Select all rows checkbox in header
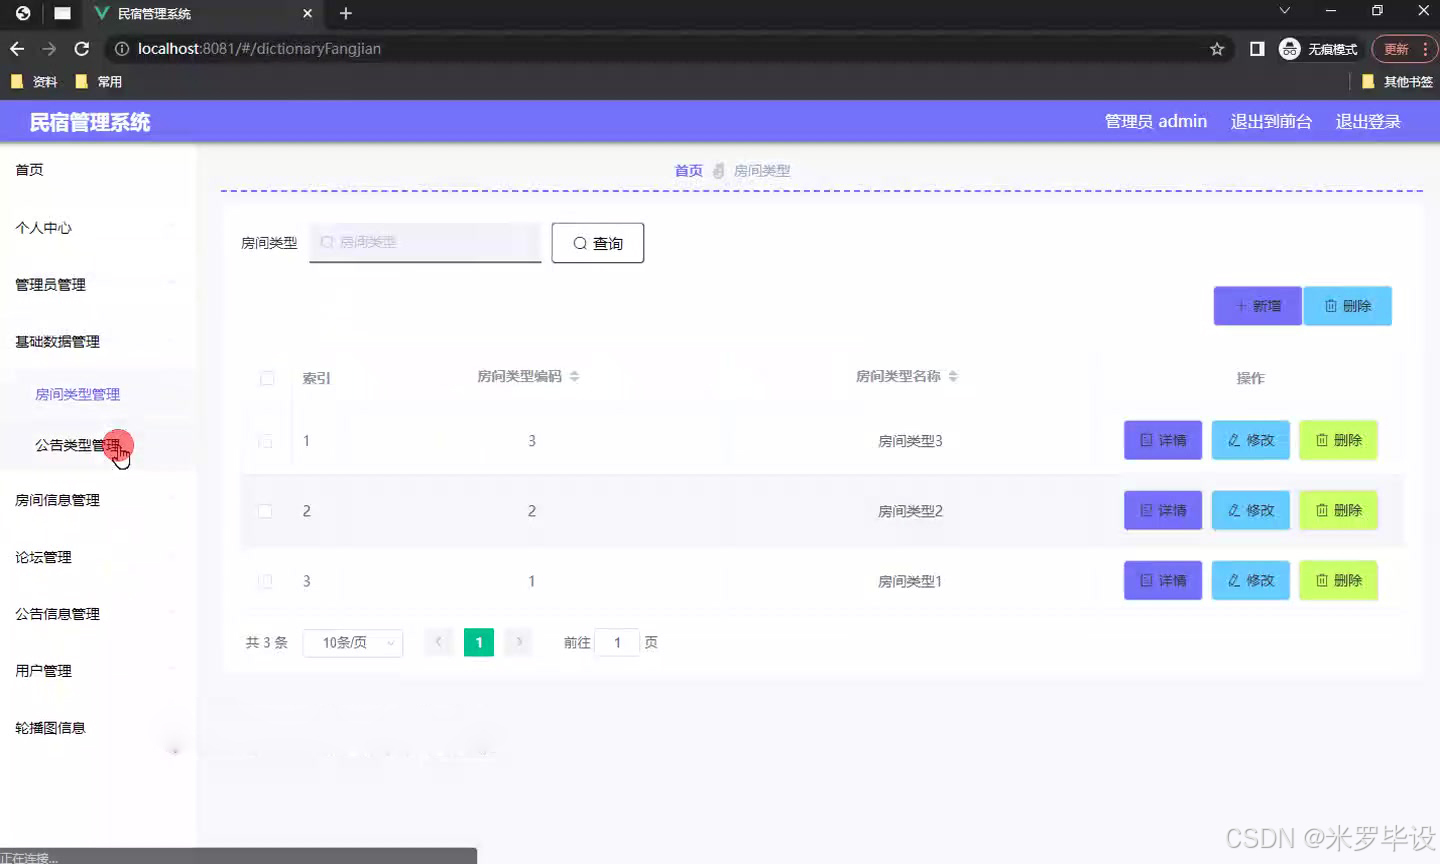The image size is (1440, 864). (267, 378)
